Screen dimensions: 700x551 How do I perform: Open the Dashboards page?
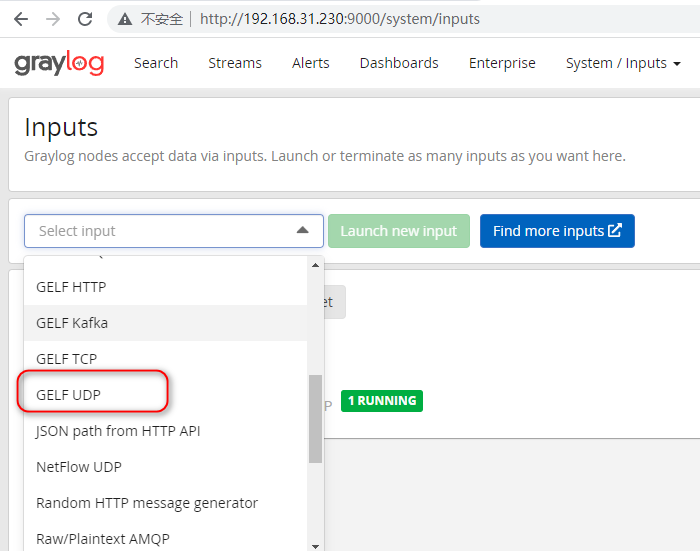[399, 63]
